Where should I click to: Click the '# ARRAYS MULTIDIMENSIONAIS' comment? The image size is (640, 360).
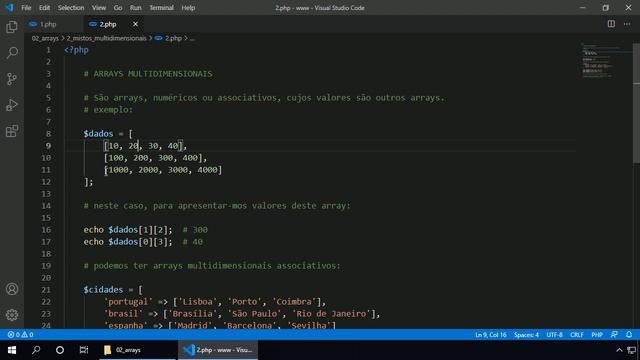coord(148,74)
